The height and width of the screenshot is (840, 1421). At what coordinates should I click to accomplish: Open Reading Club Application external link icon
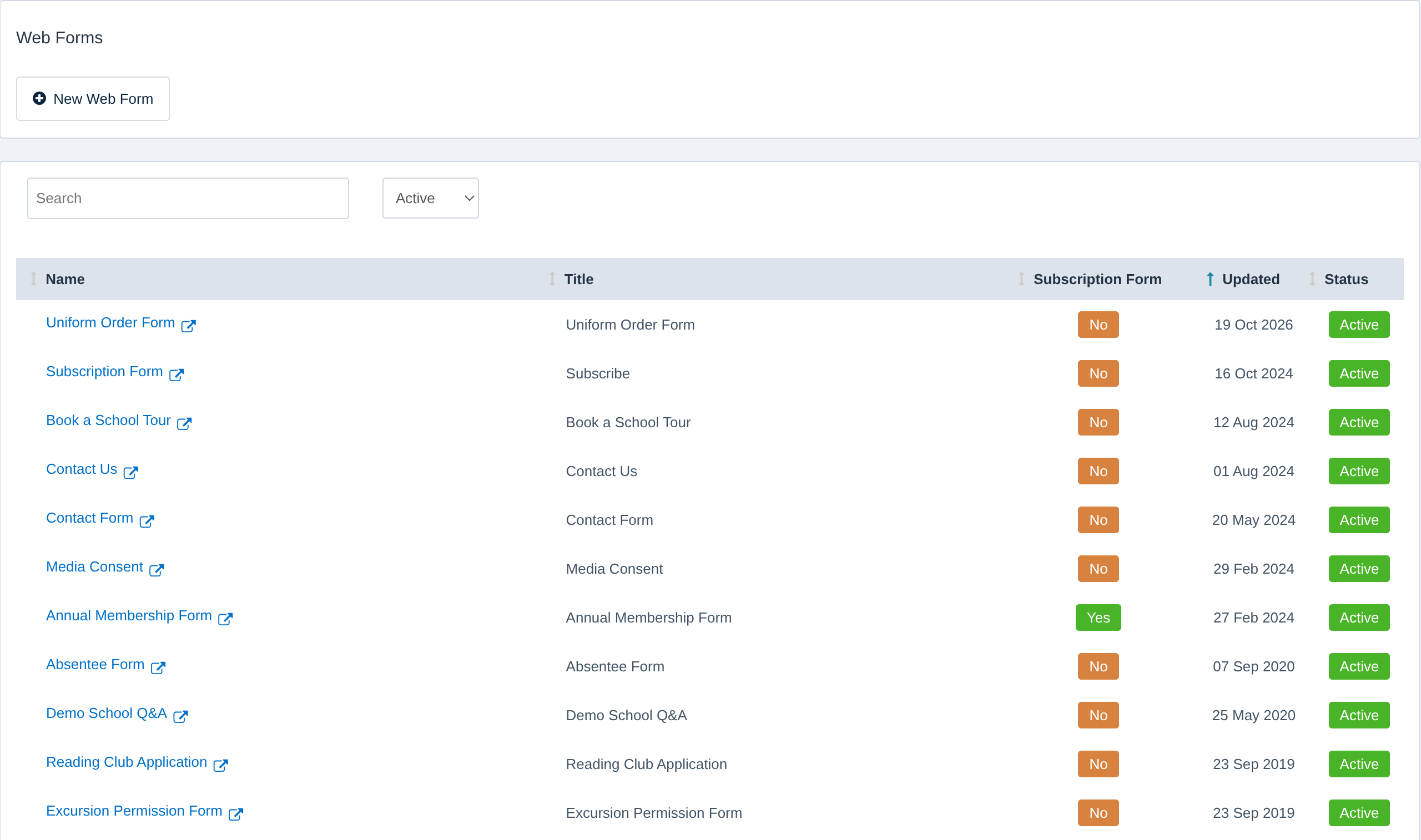[221, 766]
